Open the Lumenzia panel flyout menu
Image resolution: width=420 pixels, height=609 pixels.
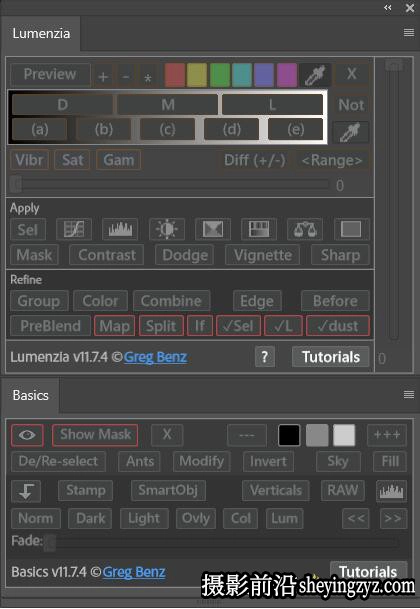pyautogui.click(x=409, y=33)
